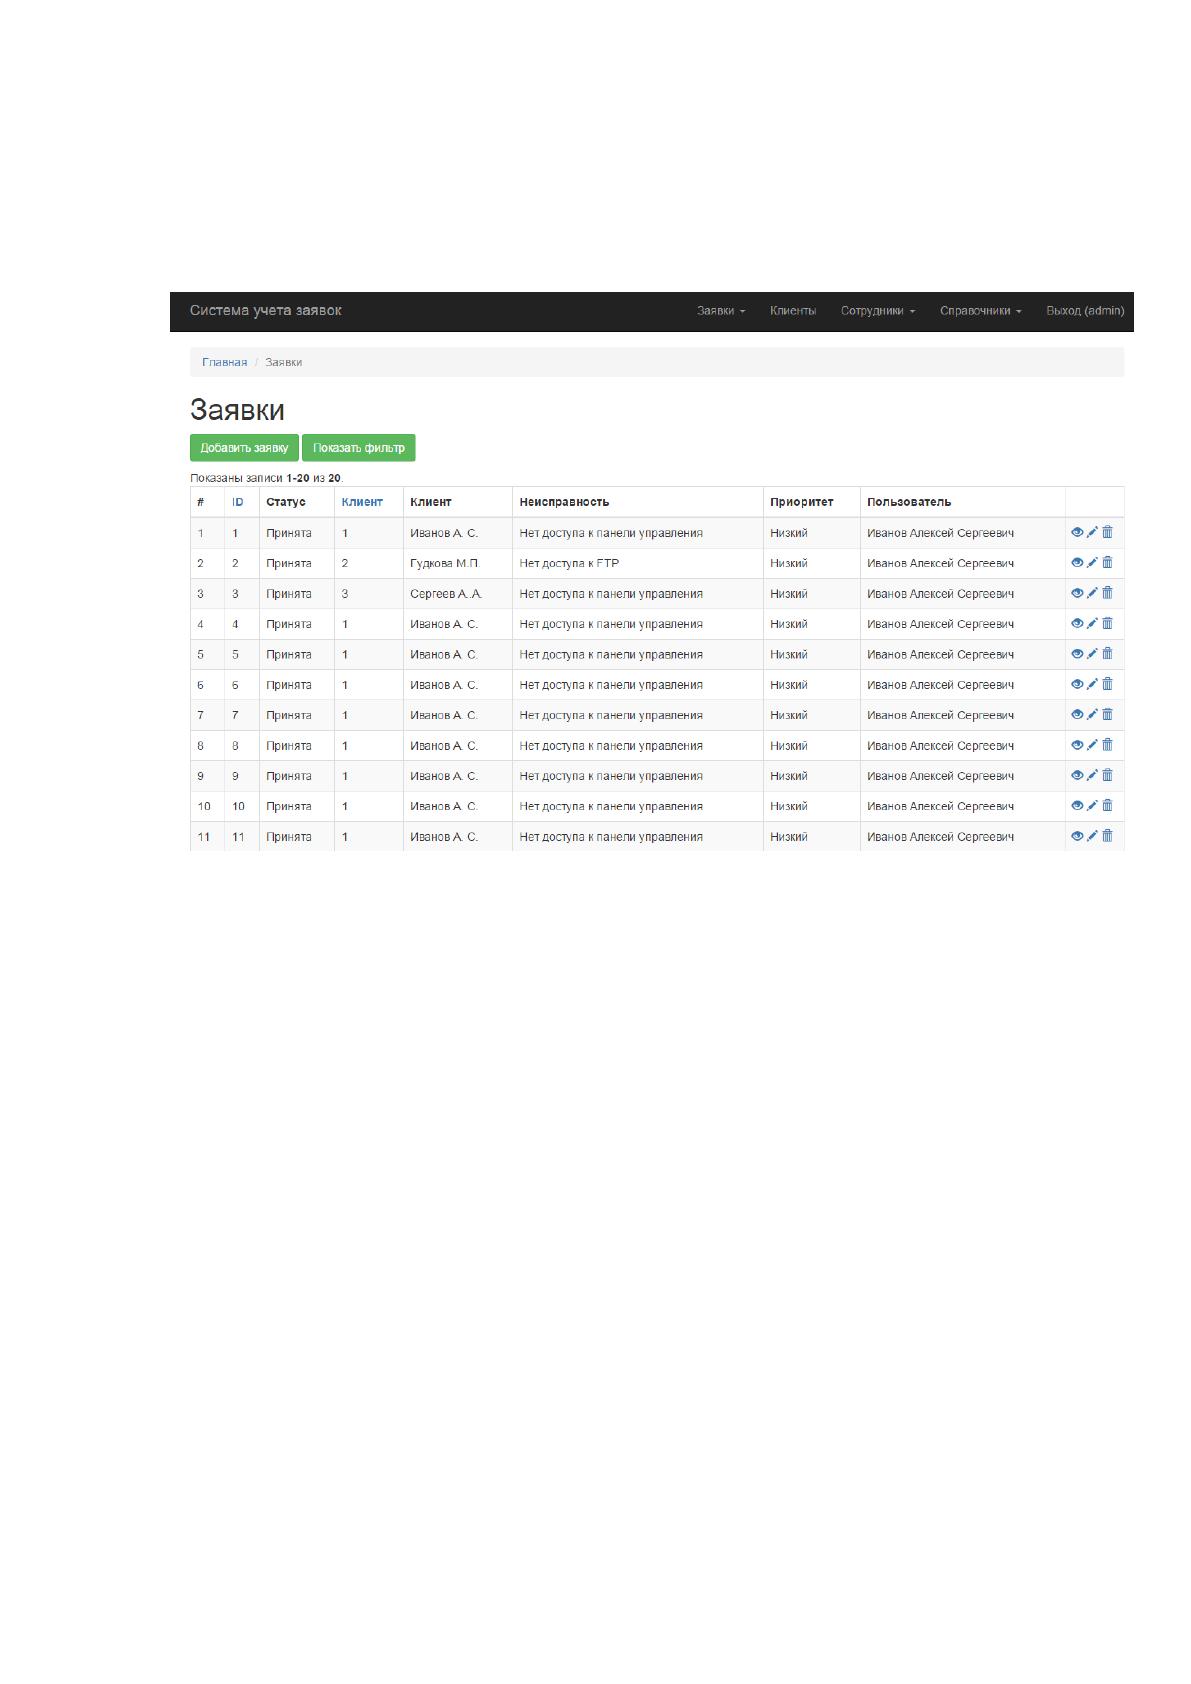
Task: View request 8 via the eye icon
Action: (x=1077, y=745)
